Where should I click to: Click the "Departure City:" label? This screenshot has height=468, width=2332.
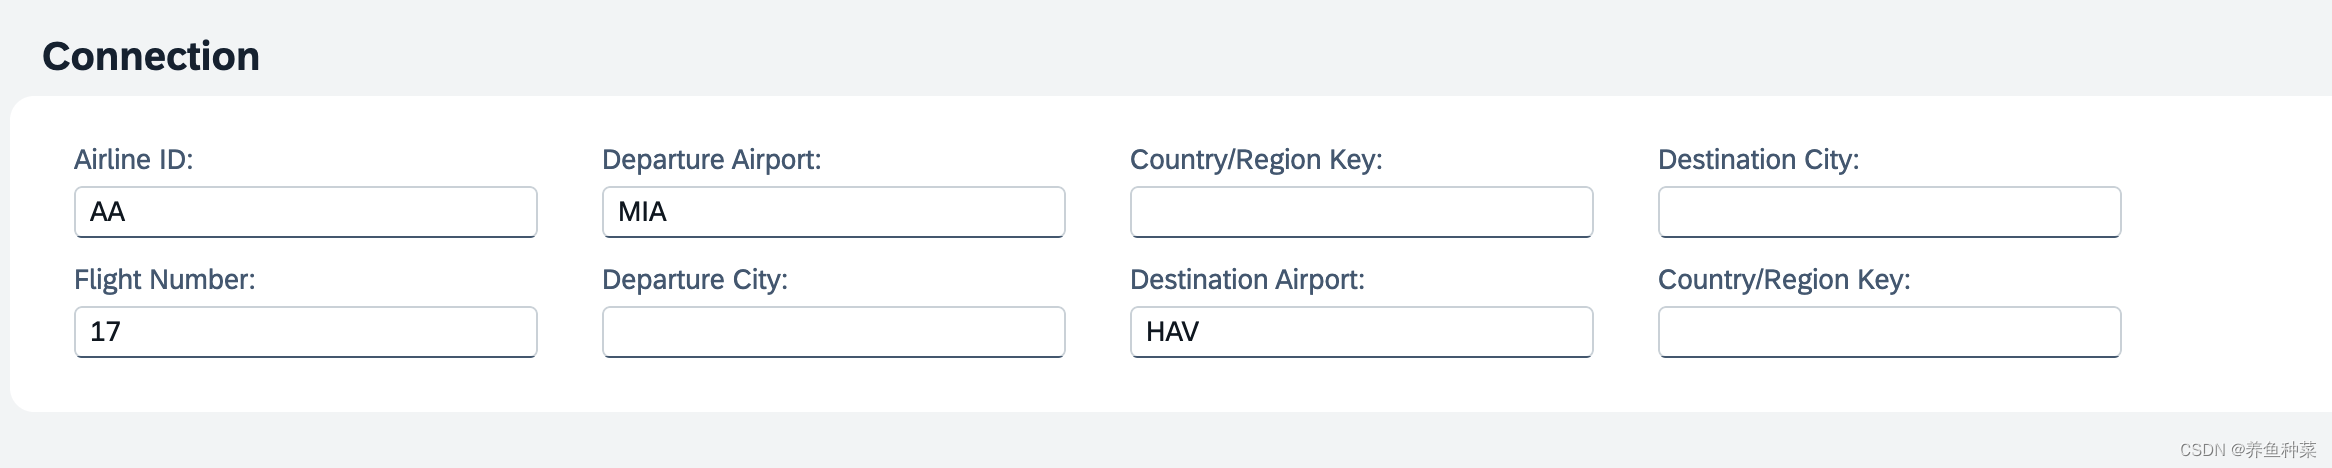tap(695, 280)
